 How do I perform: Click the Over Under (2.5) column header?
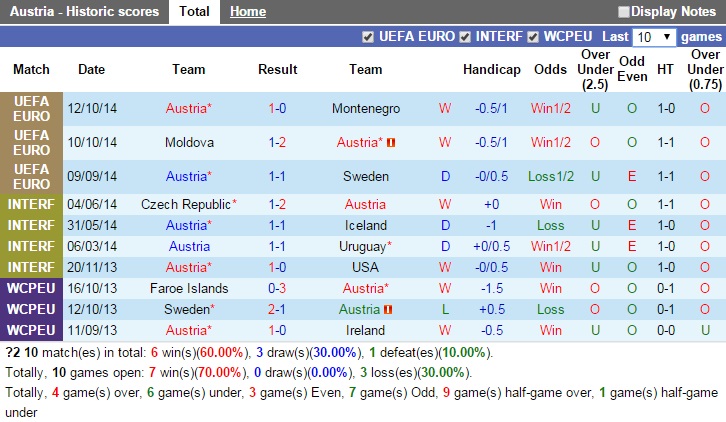point(595,69)
